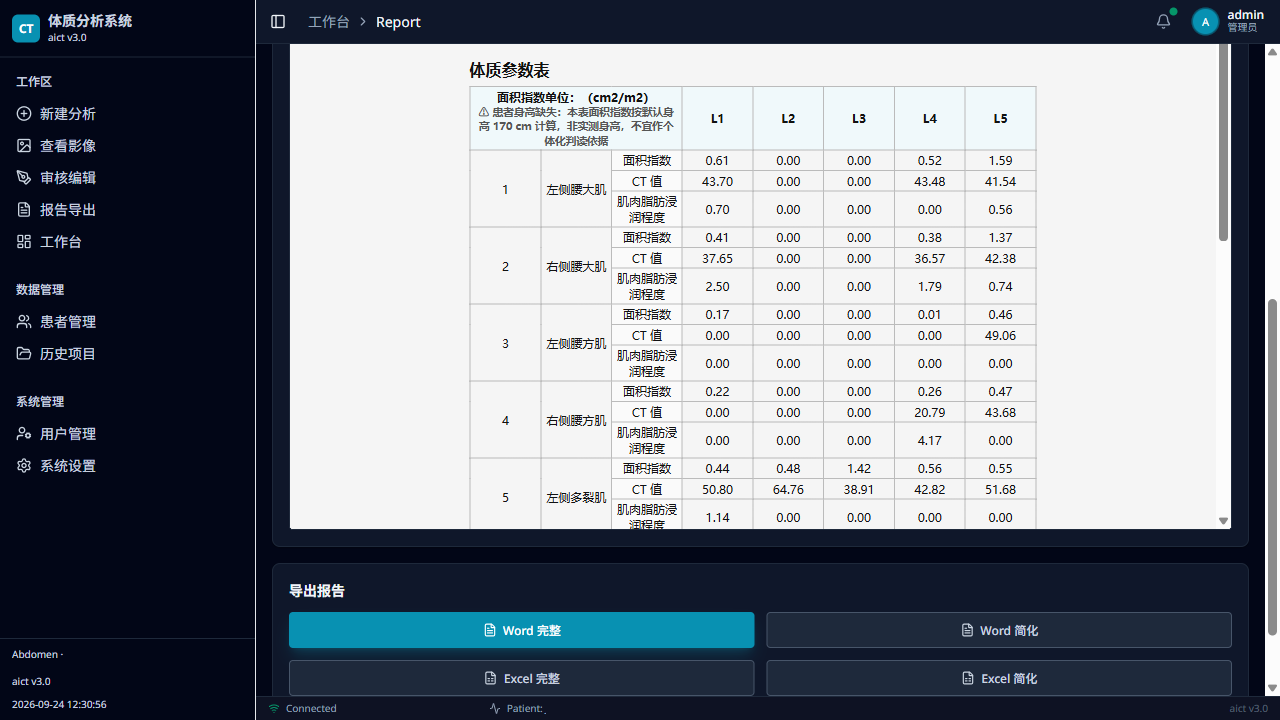Click the CT app logo
1280x720 pixels.
pos(26,28)
